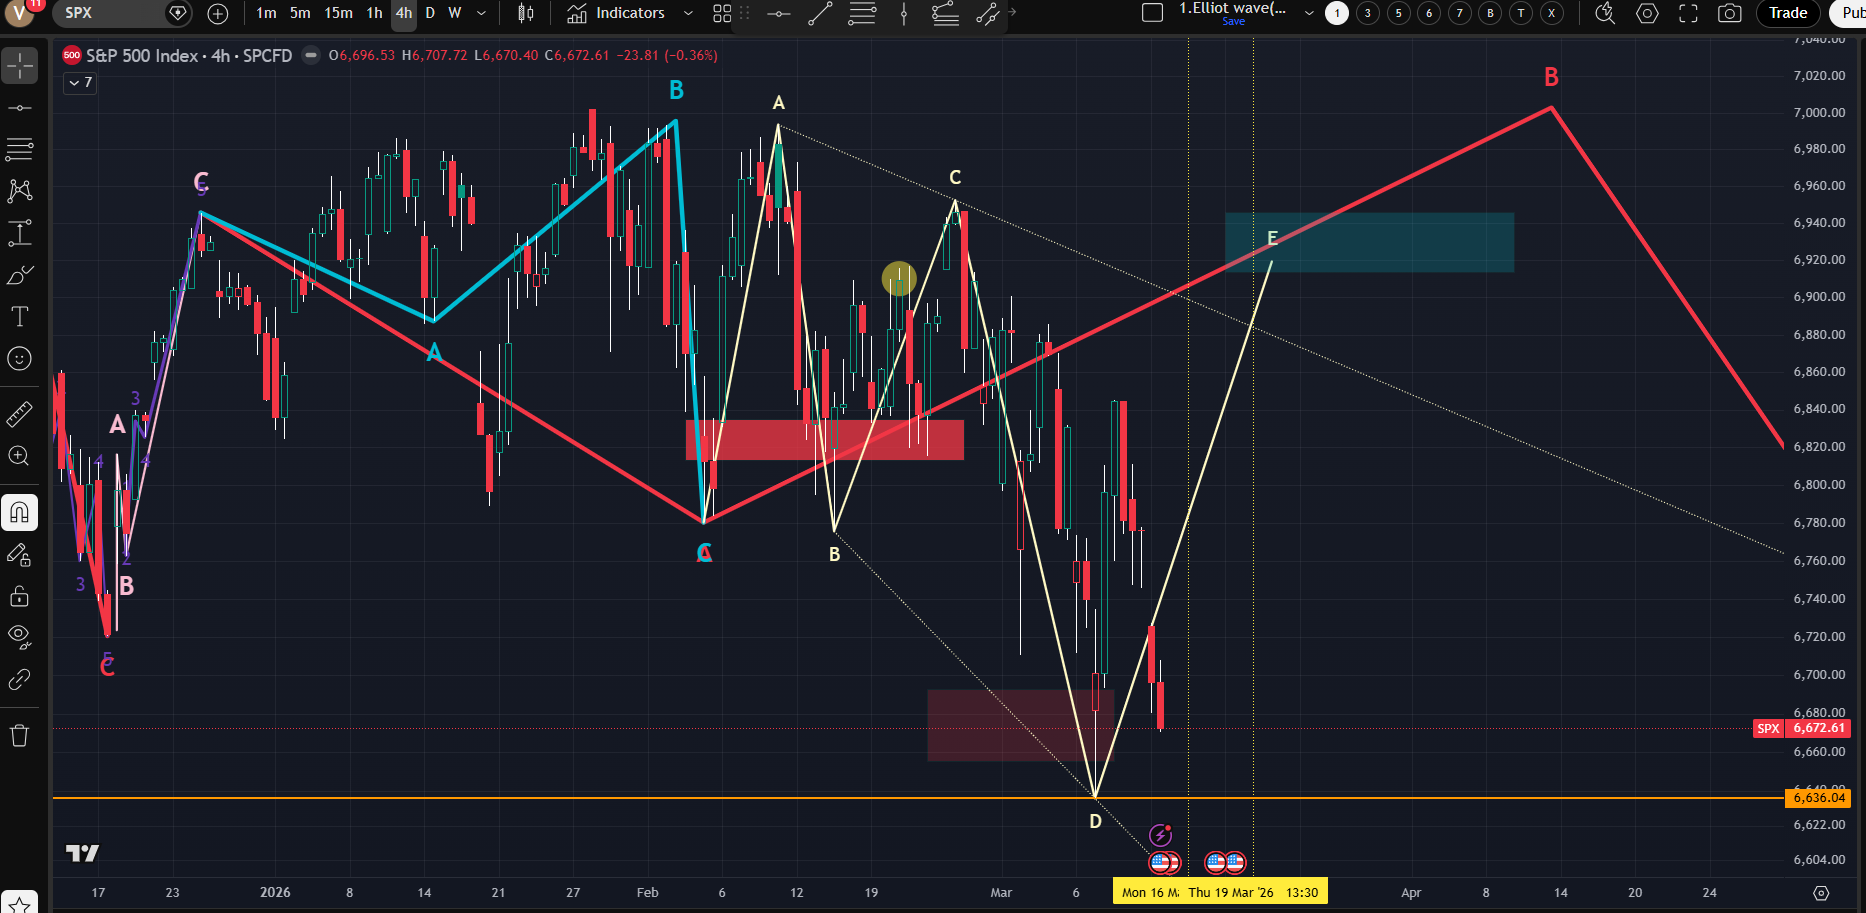The width and height of the screenshot is (1866, 913).
Task: Switch to the 15m timeframe
Action: [x=338, y=13]
